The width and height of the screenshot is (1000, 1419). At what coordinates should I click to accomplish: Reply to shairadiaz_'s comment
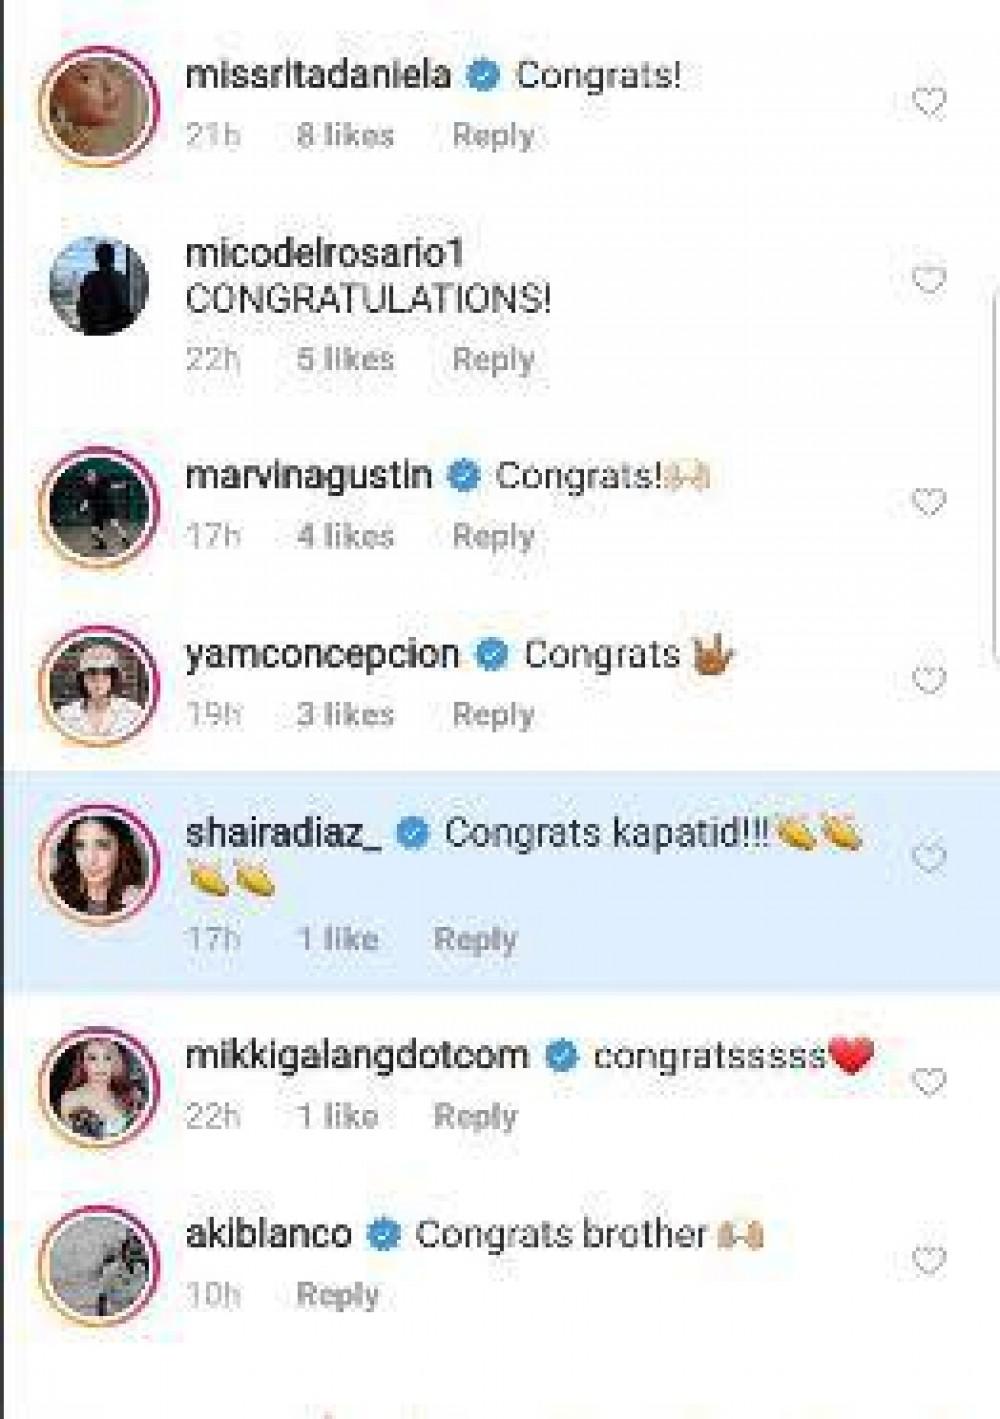[x=475, y=939]
